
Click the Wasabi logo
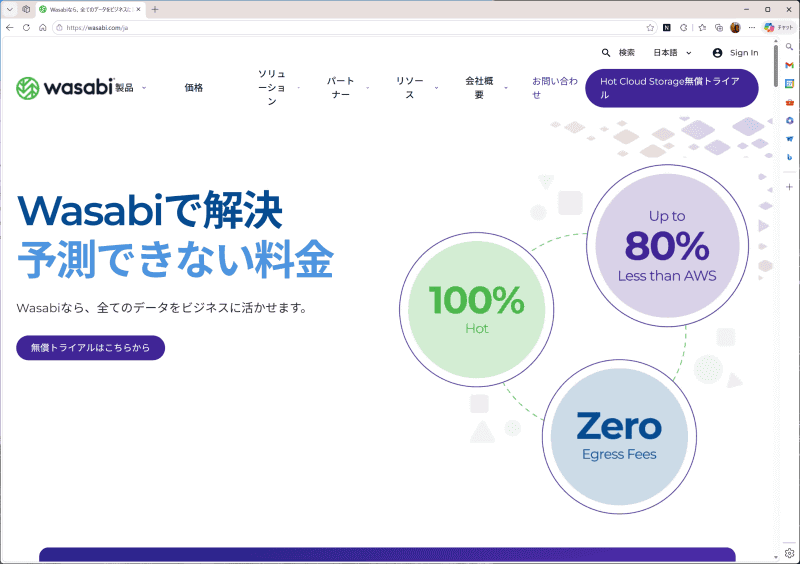[x=64, y=88]
